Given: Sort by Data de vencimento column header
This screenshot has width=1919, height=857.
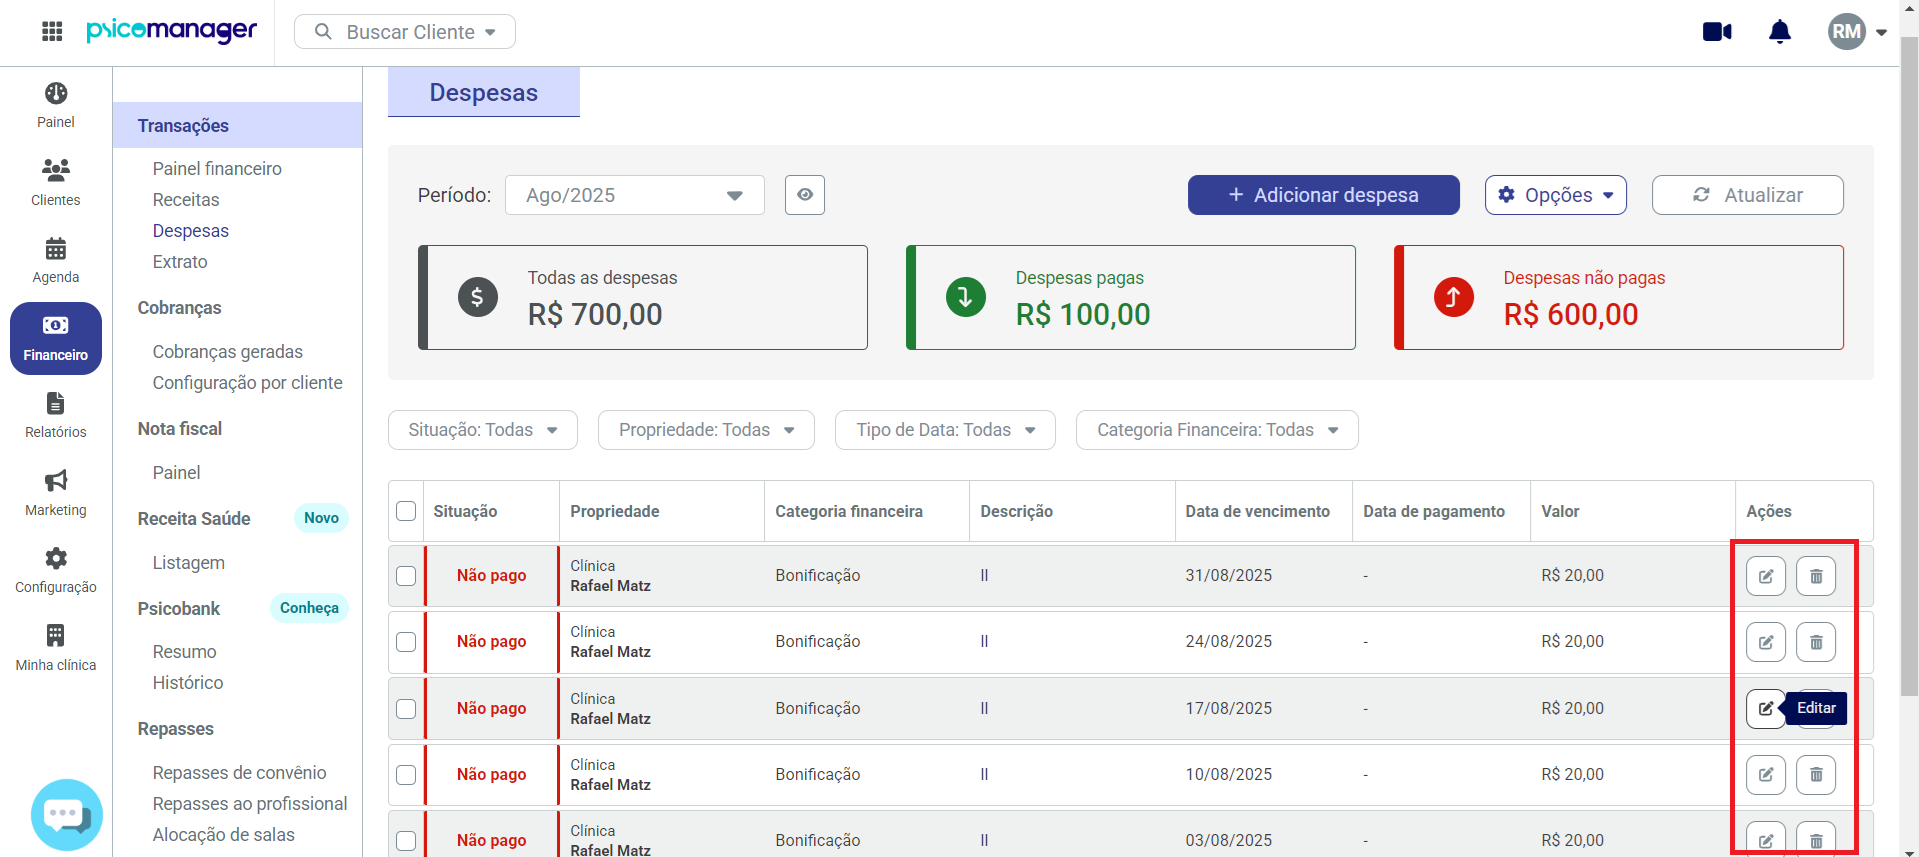Looking at the screenshot, I should coord(1258,511).
